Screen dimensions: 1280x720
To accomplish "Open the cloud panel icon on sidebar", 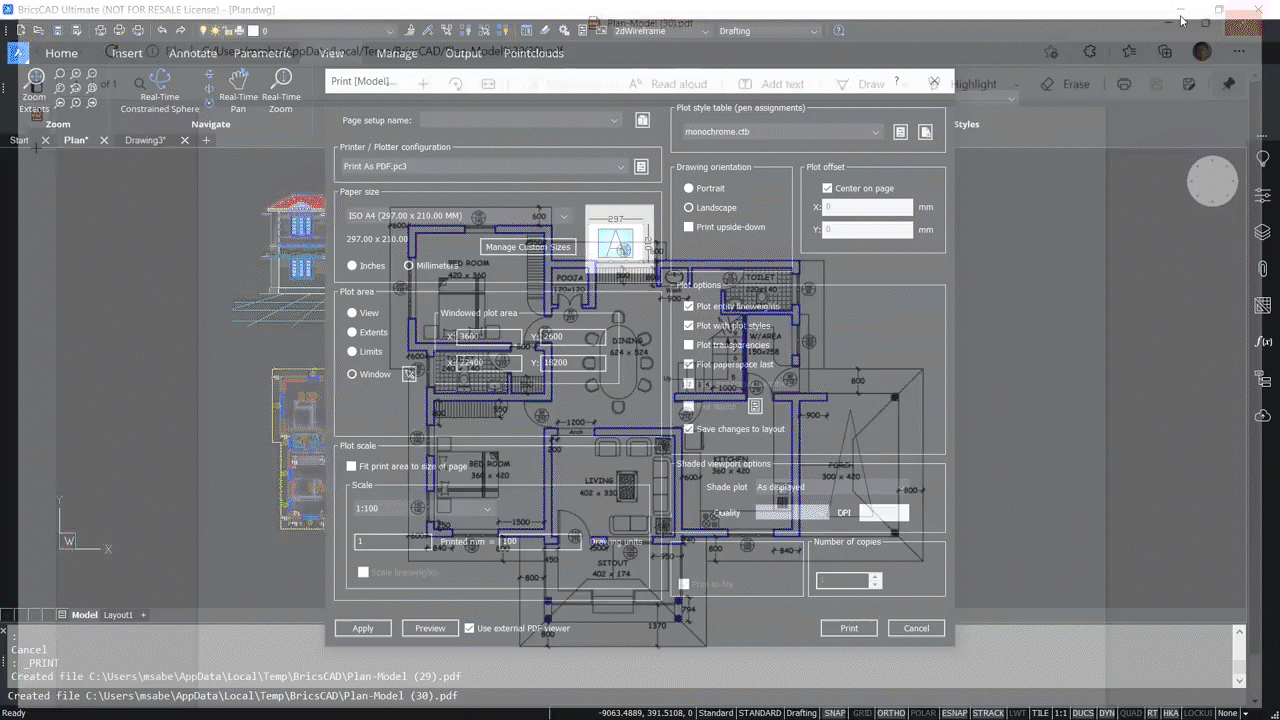I will pyautogui.click(x=1263, y=415).
